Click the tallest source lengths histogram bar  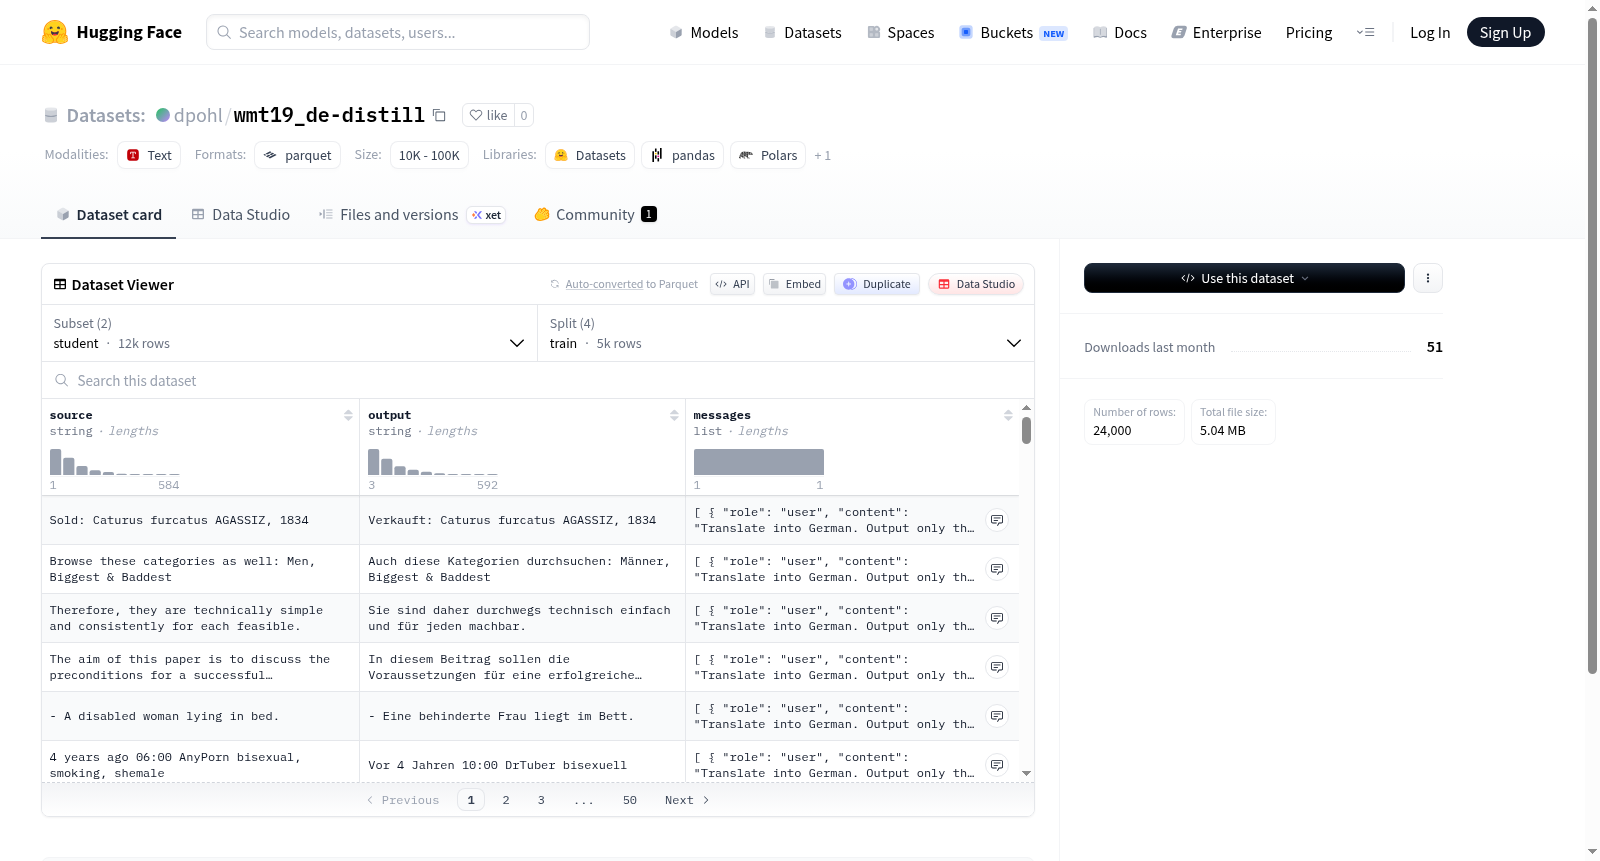coord(56,462)
